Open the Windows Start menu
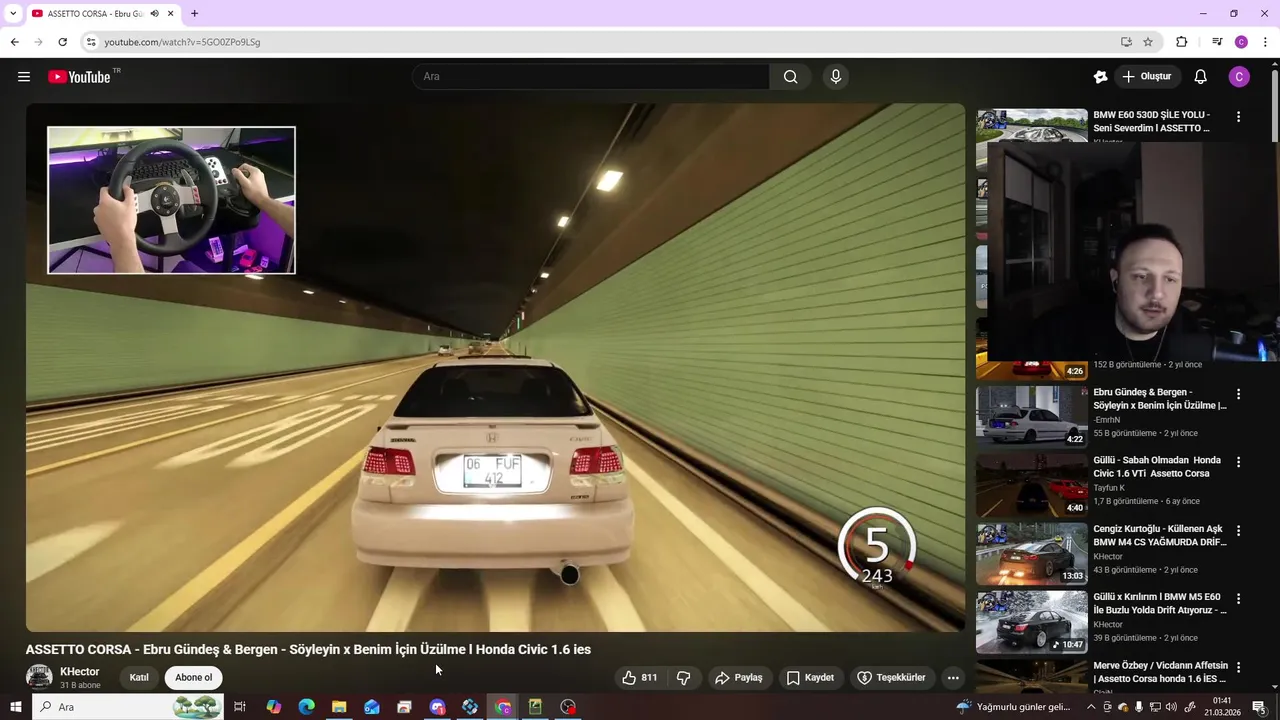This screenshot has height=720, width=1280. (15, 707)
